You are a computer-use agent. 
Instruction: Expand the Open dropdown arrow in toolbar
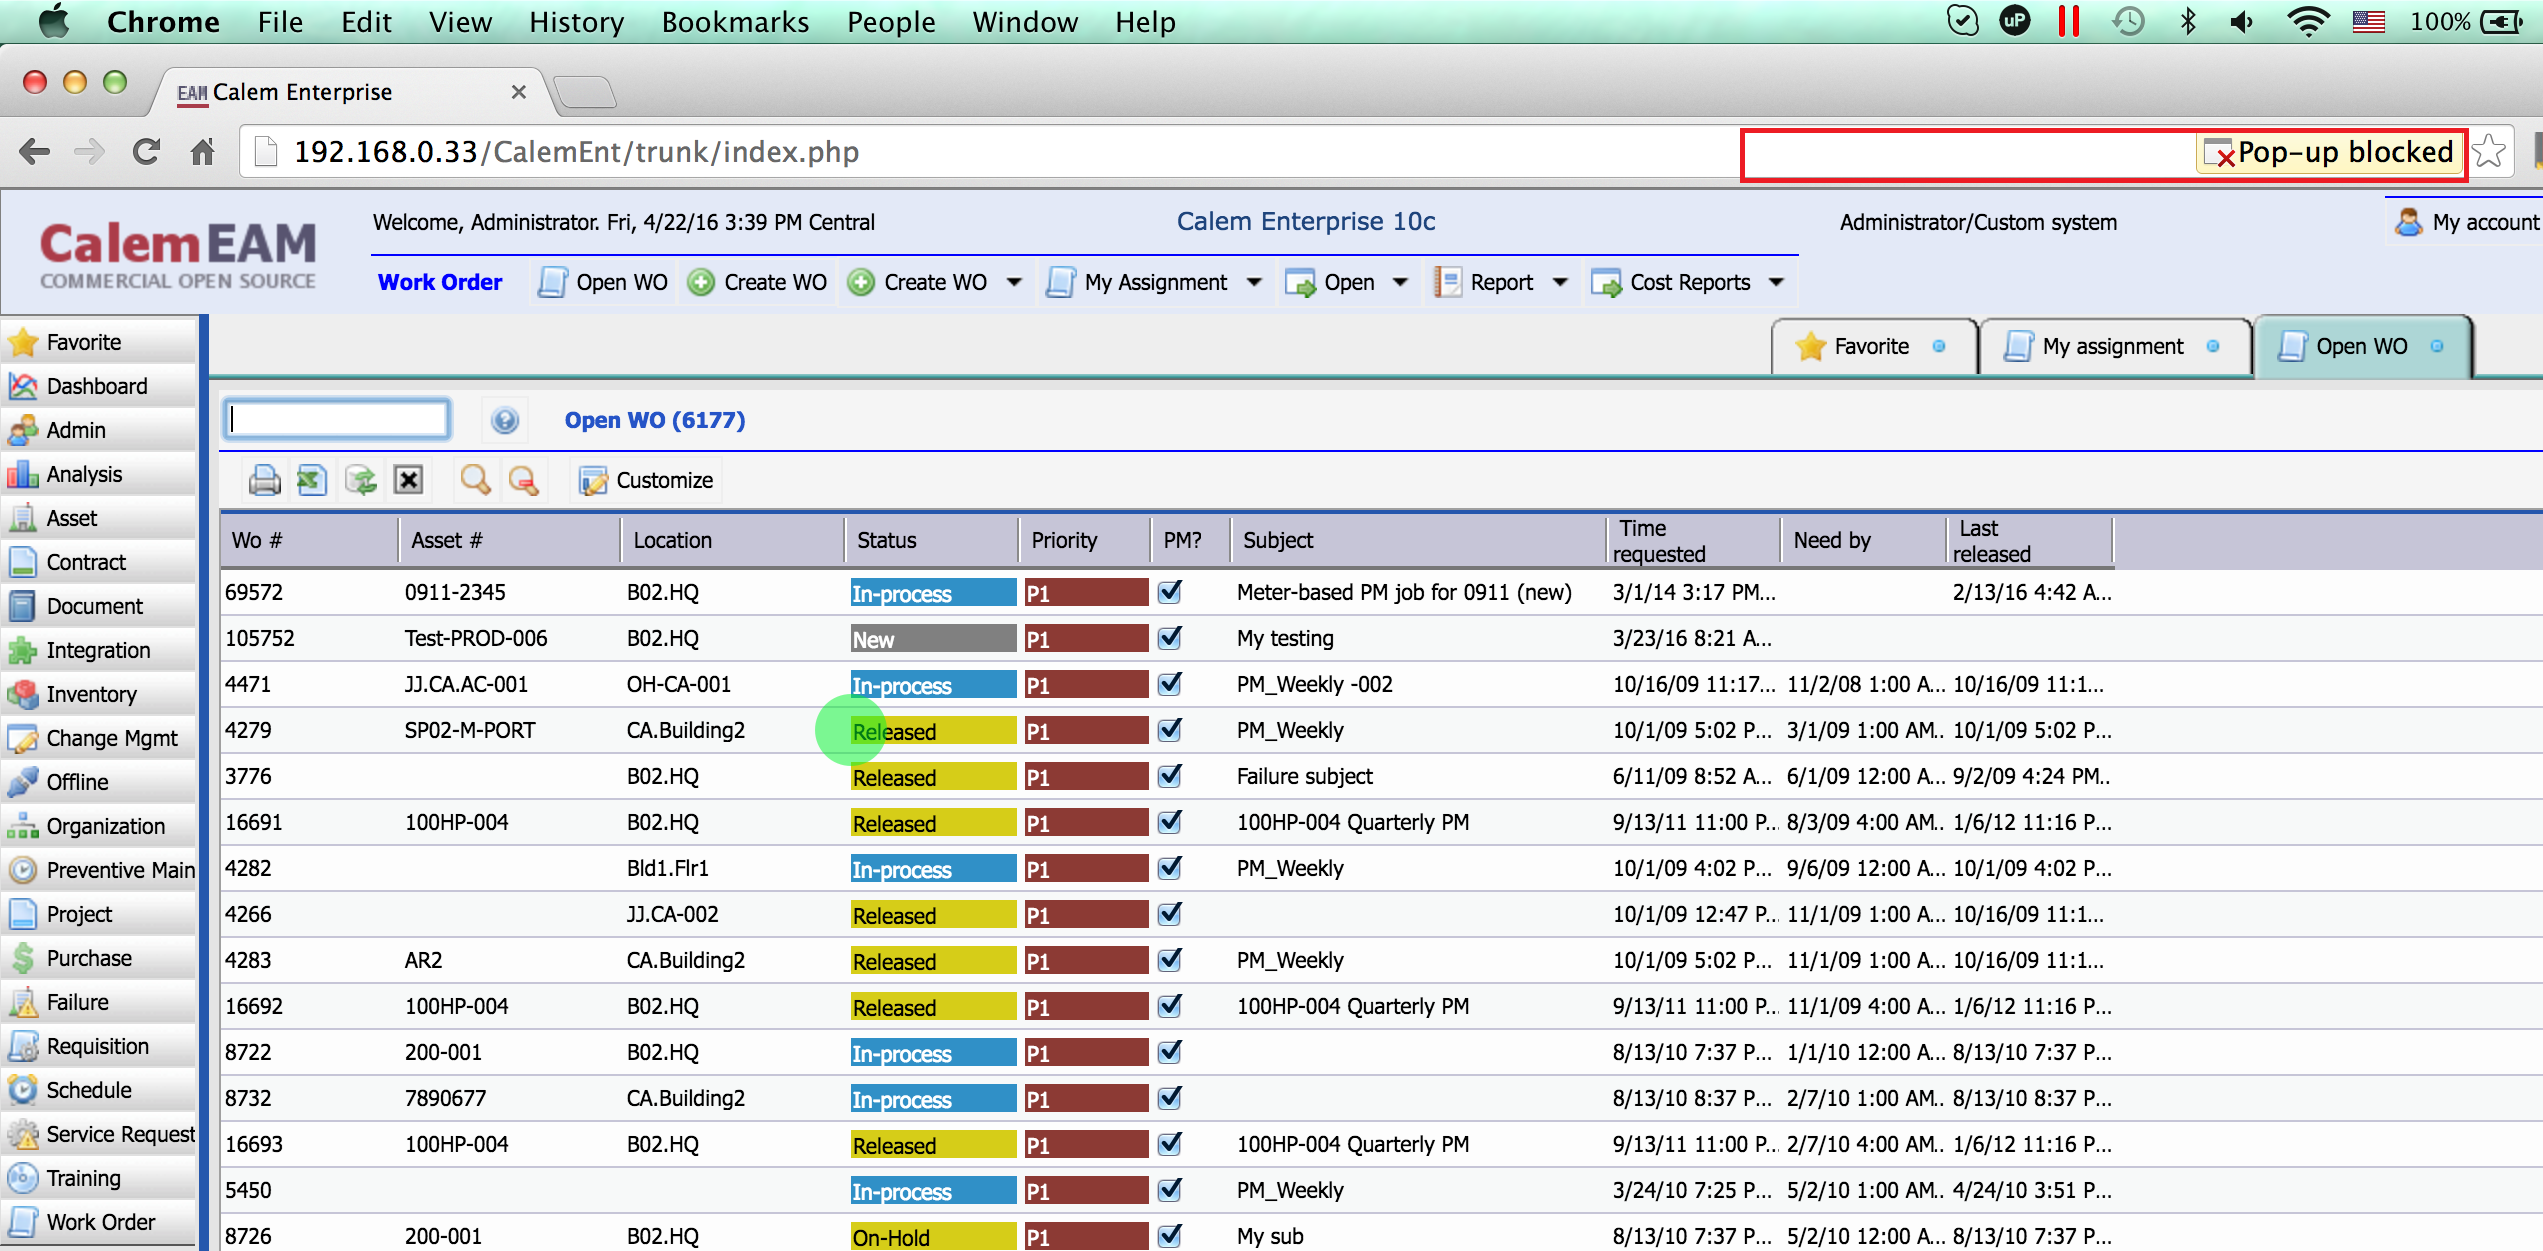click(1400, 283)
